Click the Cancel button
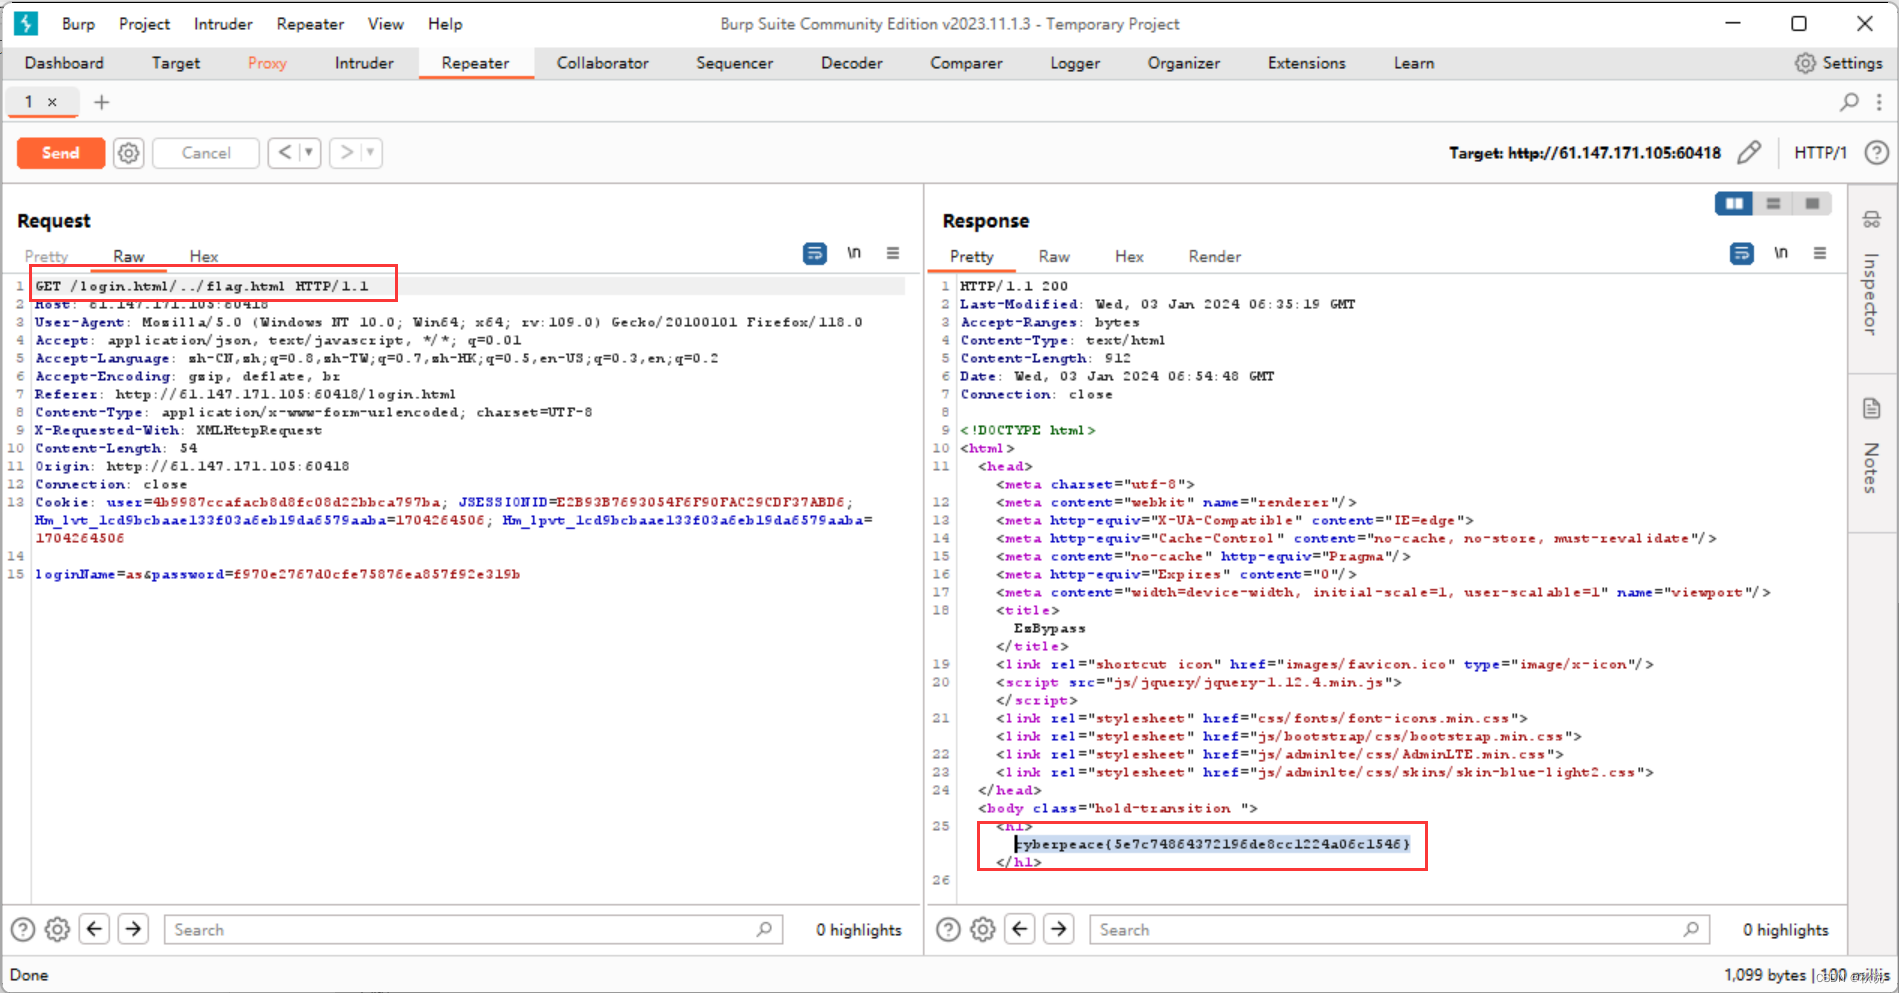 pos(206,153)
